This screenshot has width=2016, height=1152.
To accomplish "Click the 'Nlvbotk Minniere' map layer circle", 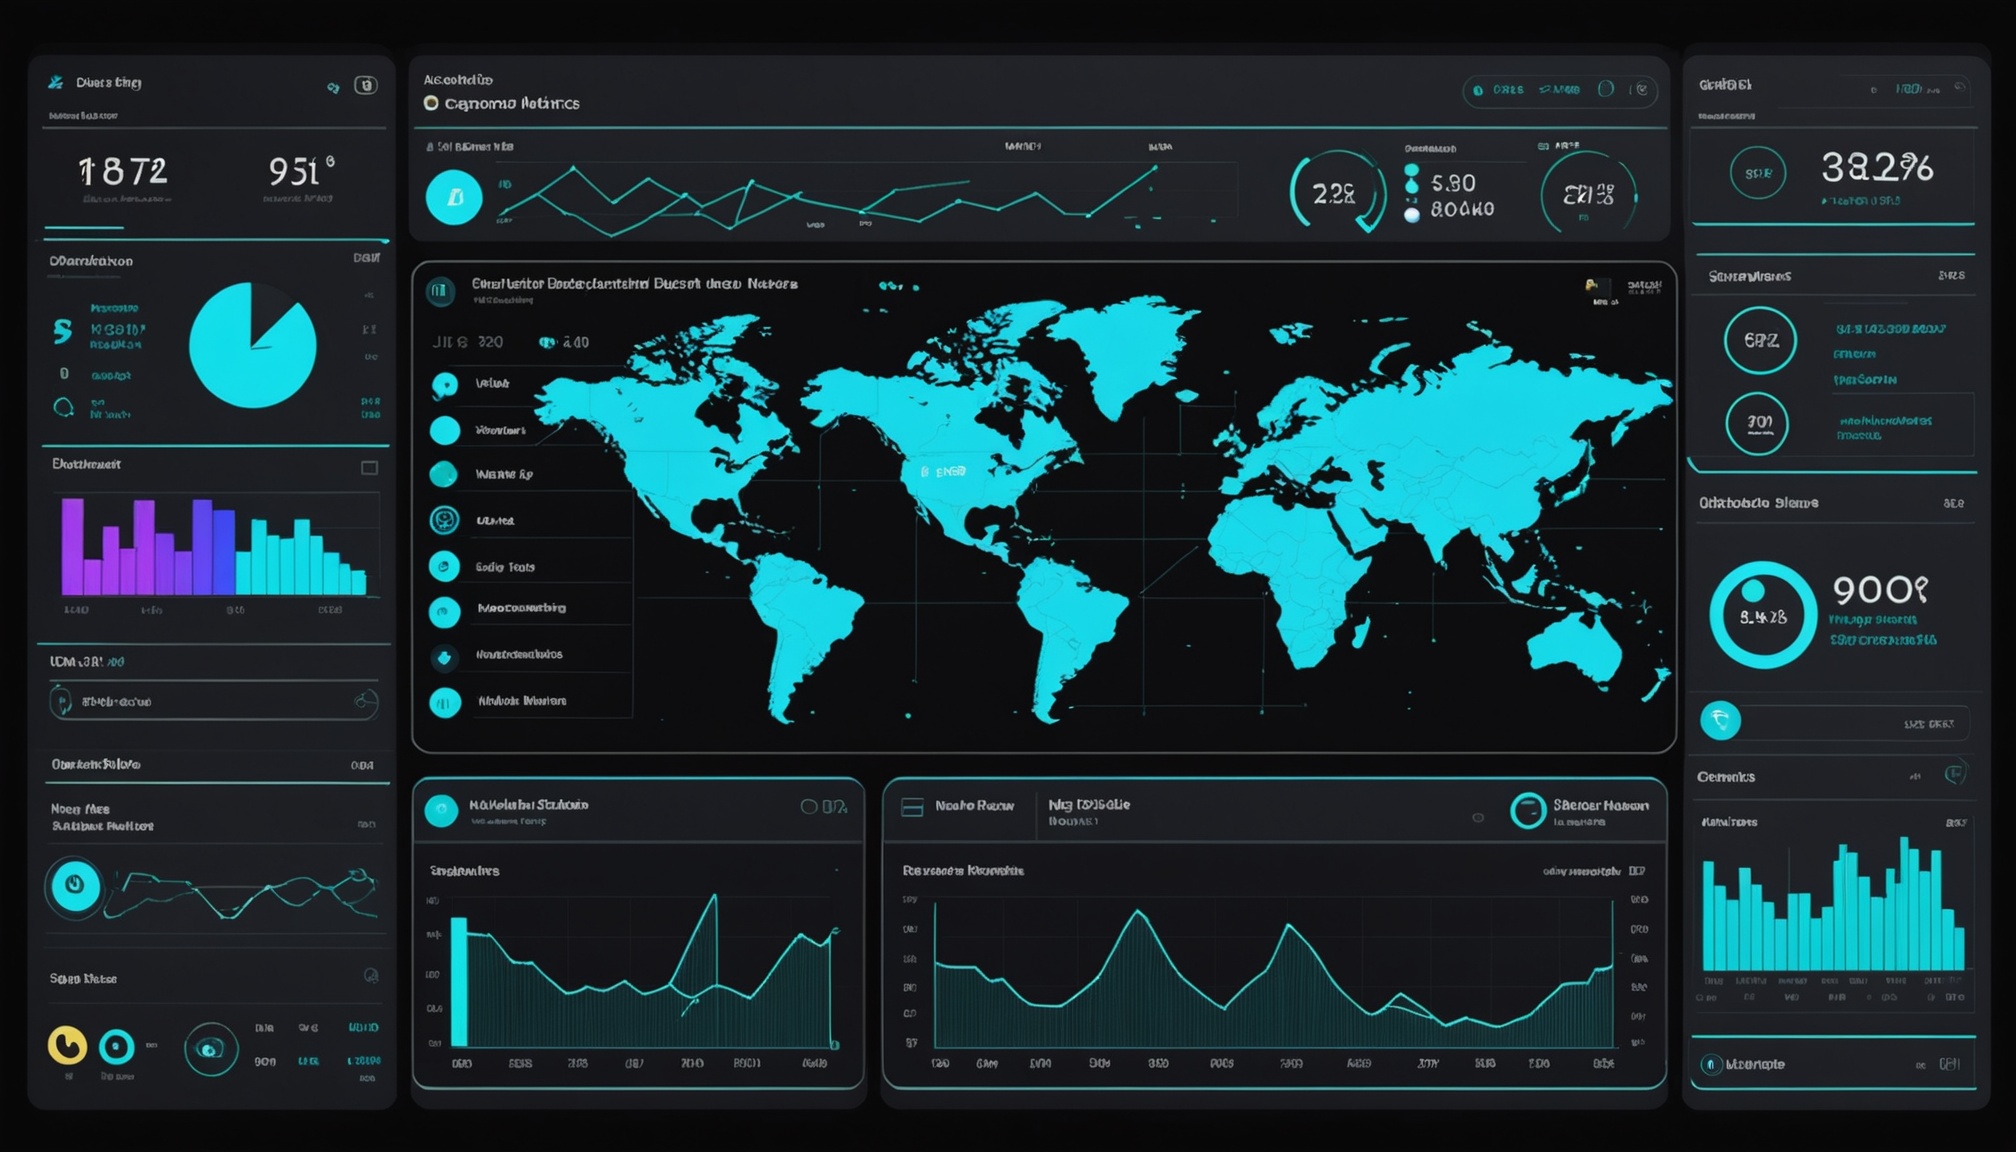I will [445, 703].
